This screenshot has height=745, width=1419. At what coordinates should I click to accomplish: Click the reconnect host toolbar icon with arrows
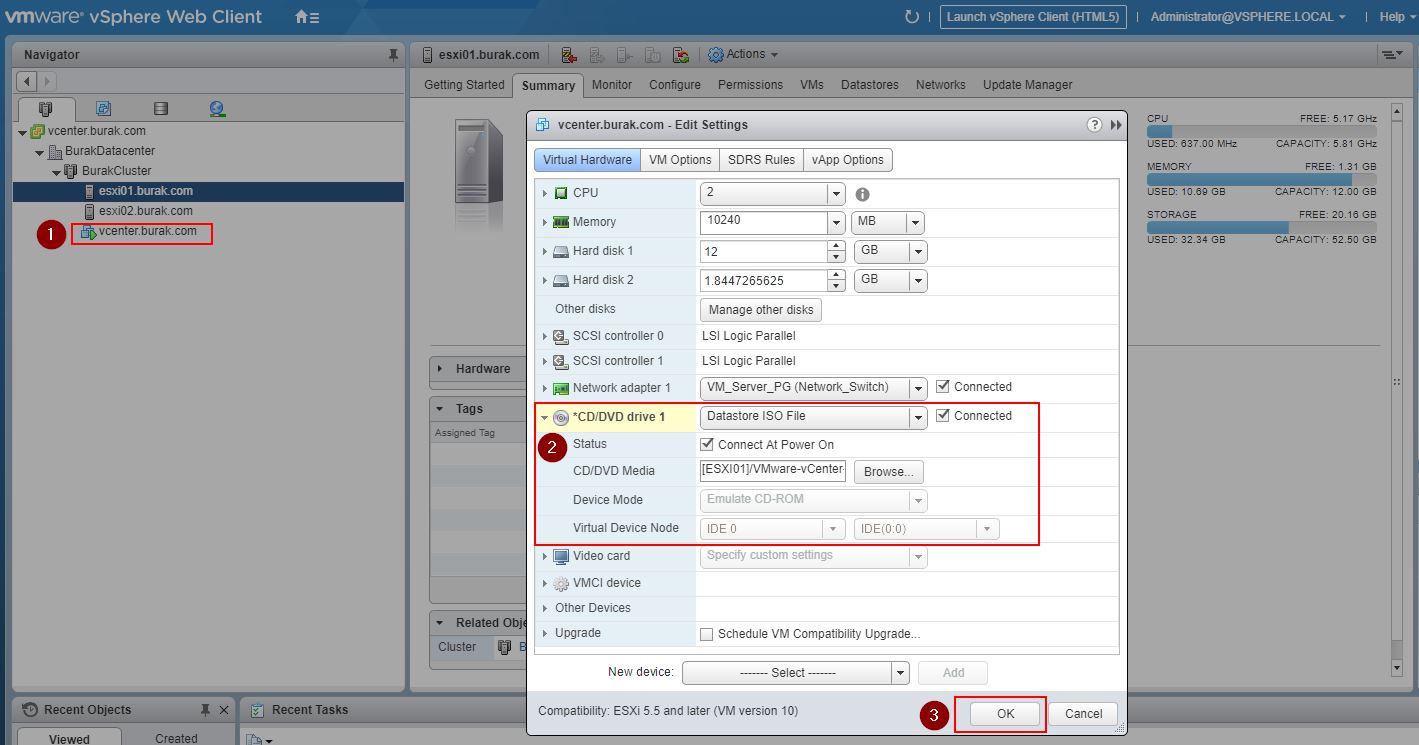pyautogui.click(x=681, y=55)
